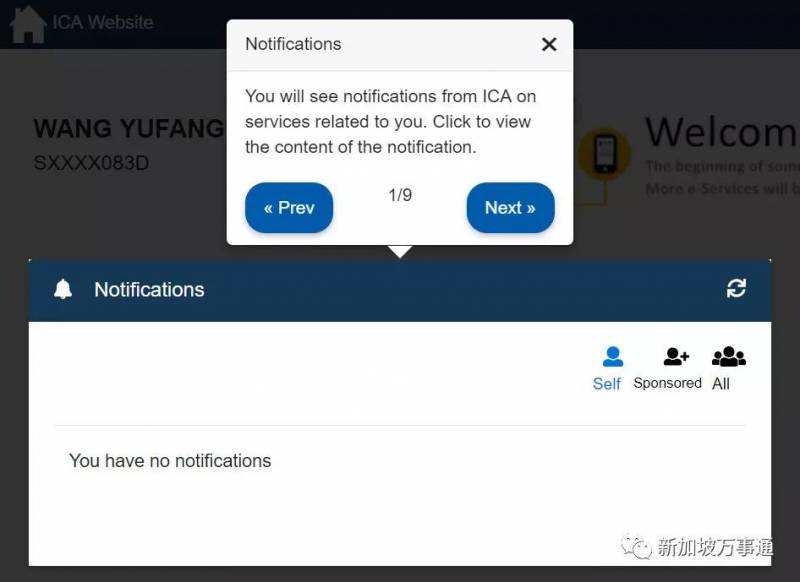Click the WeChat logo in the watermark
Screen dimensions: 800x582
coord(636,547)
